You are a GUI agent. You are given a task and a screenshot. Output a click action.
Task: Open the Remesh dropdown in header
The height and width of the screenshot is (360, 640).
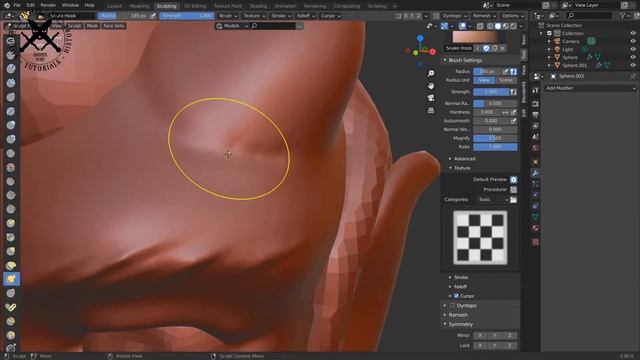click(x=484, y=16)
